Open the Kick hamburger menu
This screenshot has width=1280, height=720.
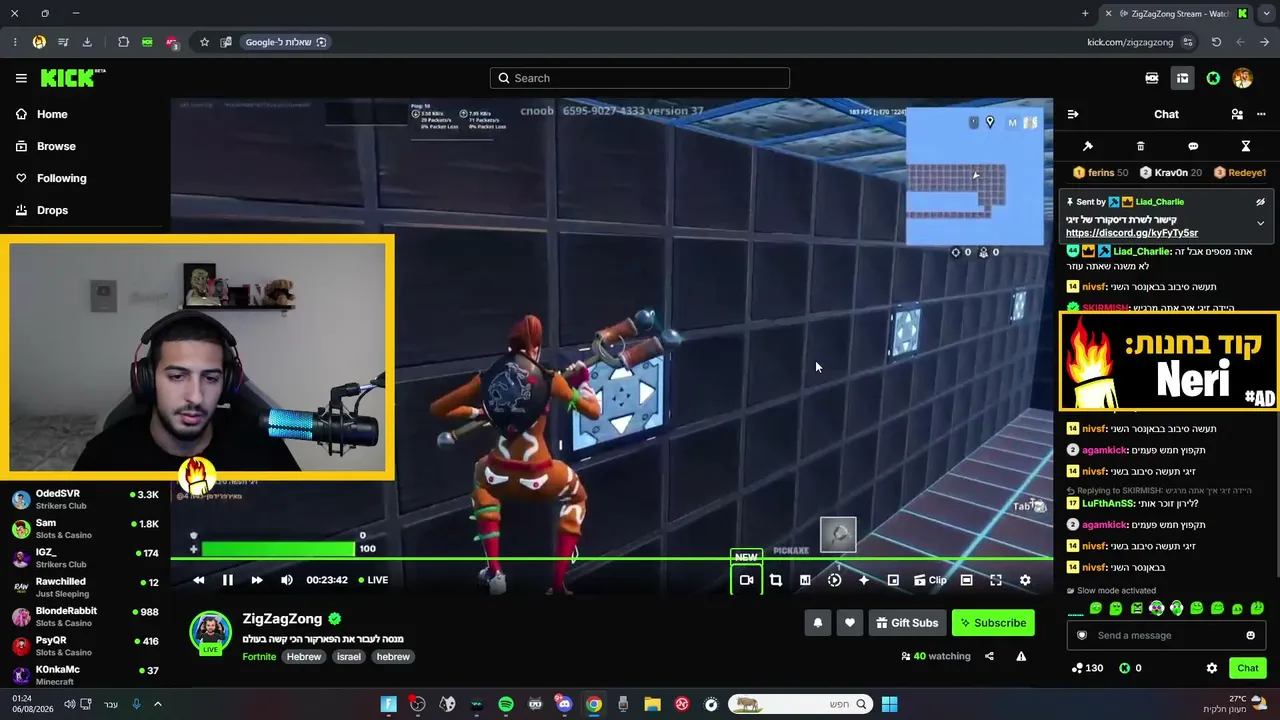[21, 78]
